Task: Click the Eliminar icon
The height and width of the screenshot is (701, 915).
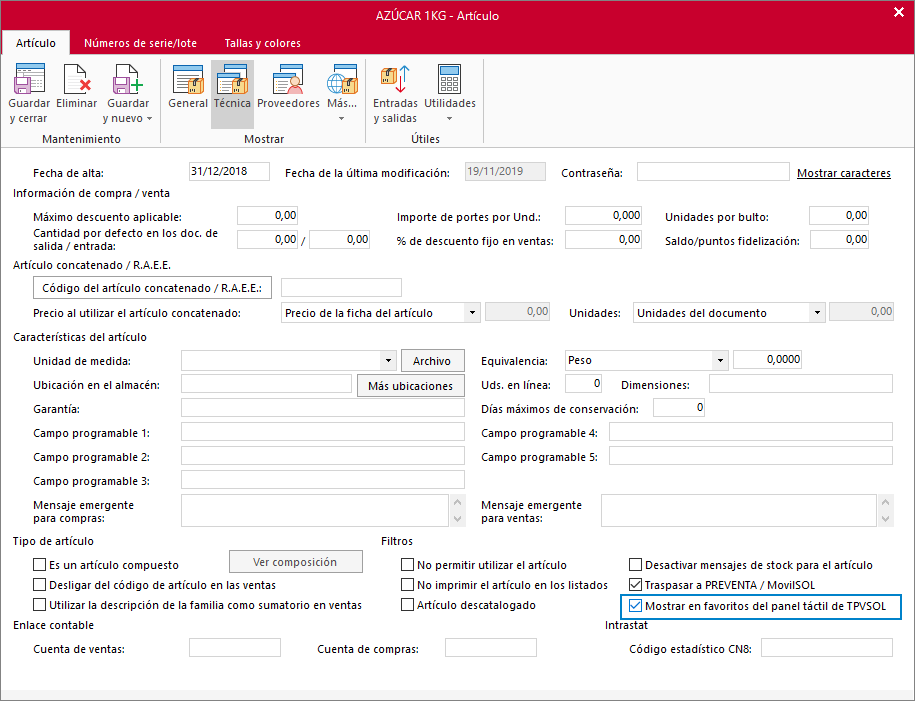Action: click(x=76, y=79)
